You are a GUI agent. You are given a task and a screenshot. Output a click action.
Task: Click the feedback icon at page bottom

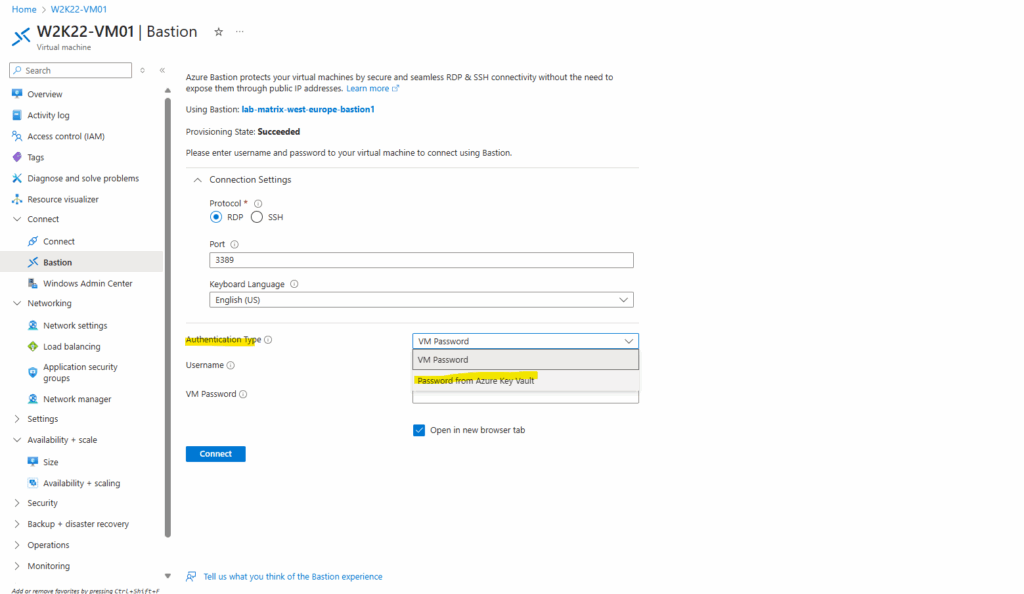coord(191,576)
